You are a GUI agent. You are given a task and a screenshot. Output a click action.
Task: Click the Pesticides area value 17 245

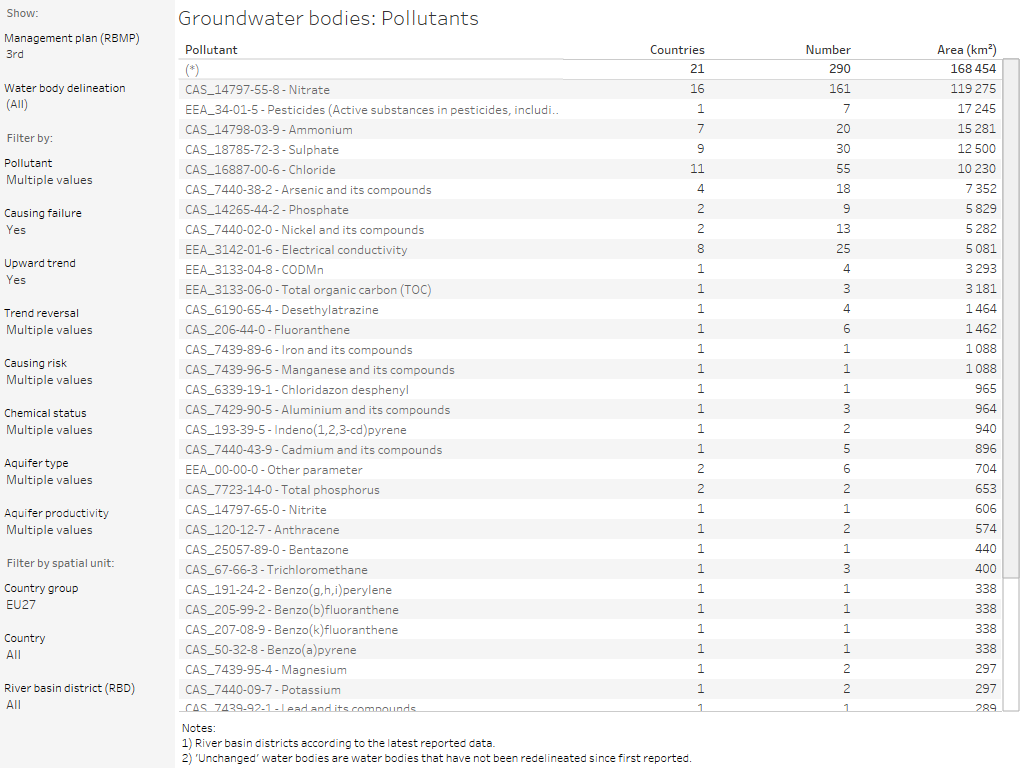976,109
